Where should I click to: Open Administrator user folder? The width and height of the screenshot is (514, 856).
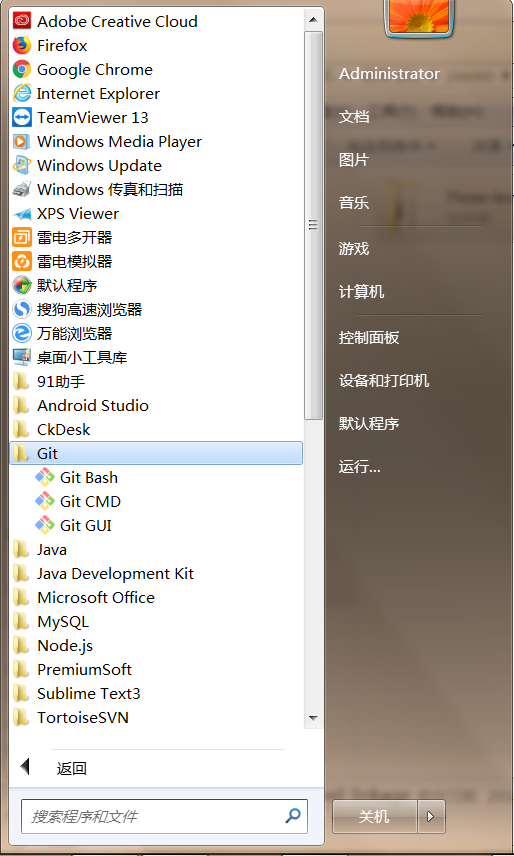[389, 74]
